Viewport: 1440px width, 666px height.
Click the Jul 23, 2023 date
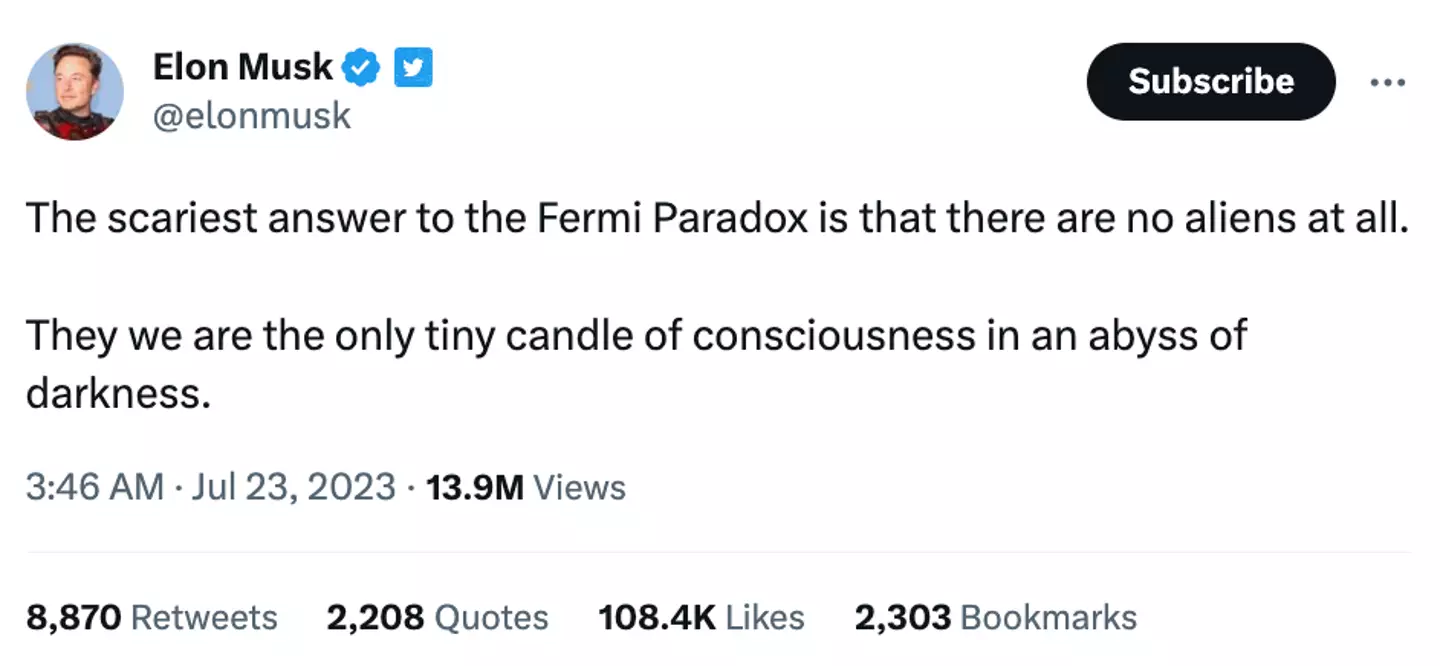292,487
